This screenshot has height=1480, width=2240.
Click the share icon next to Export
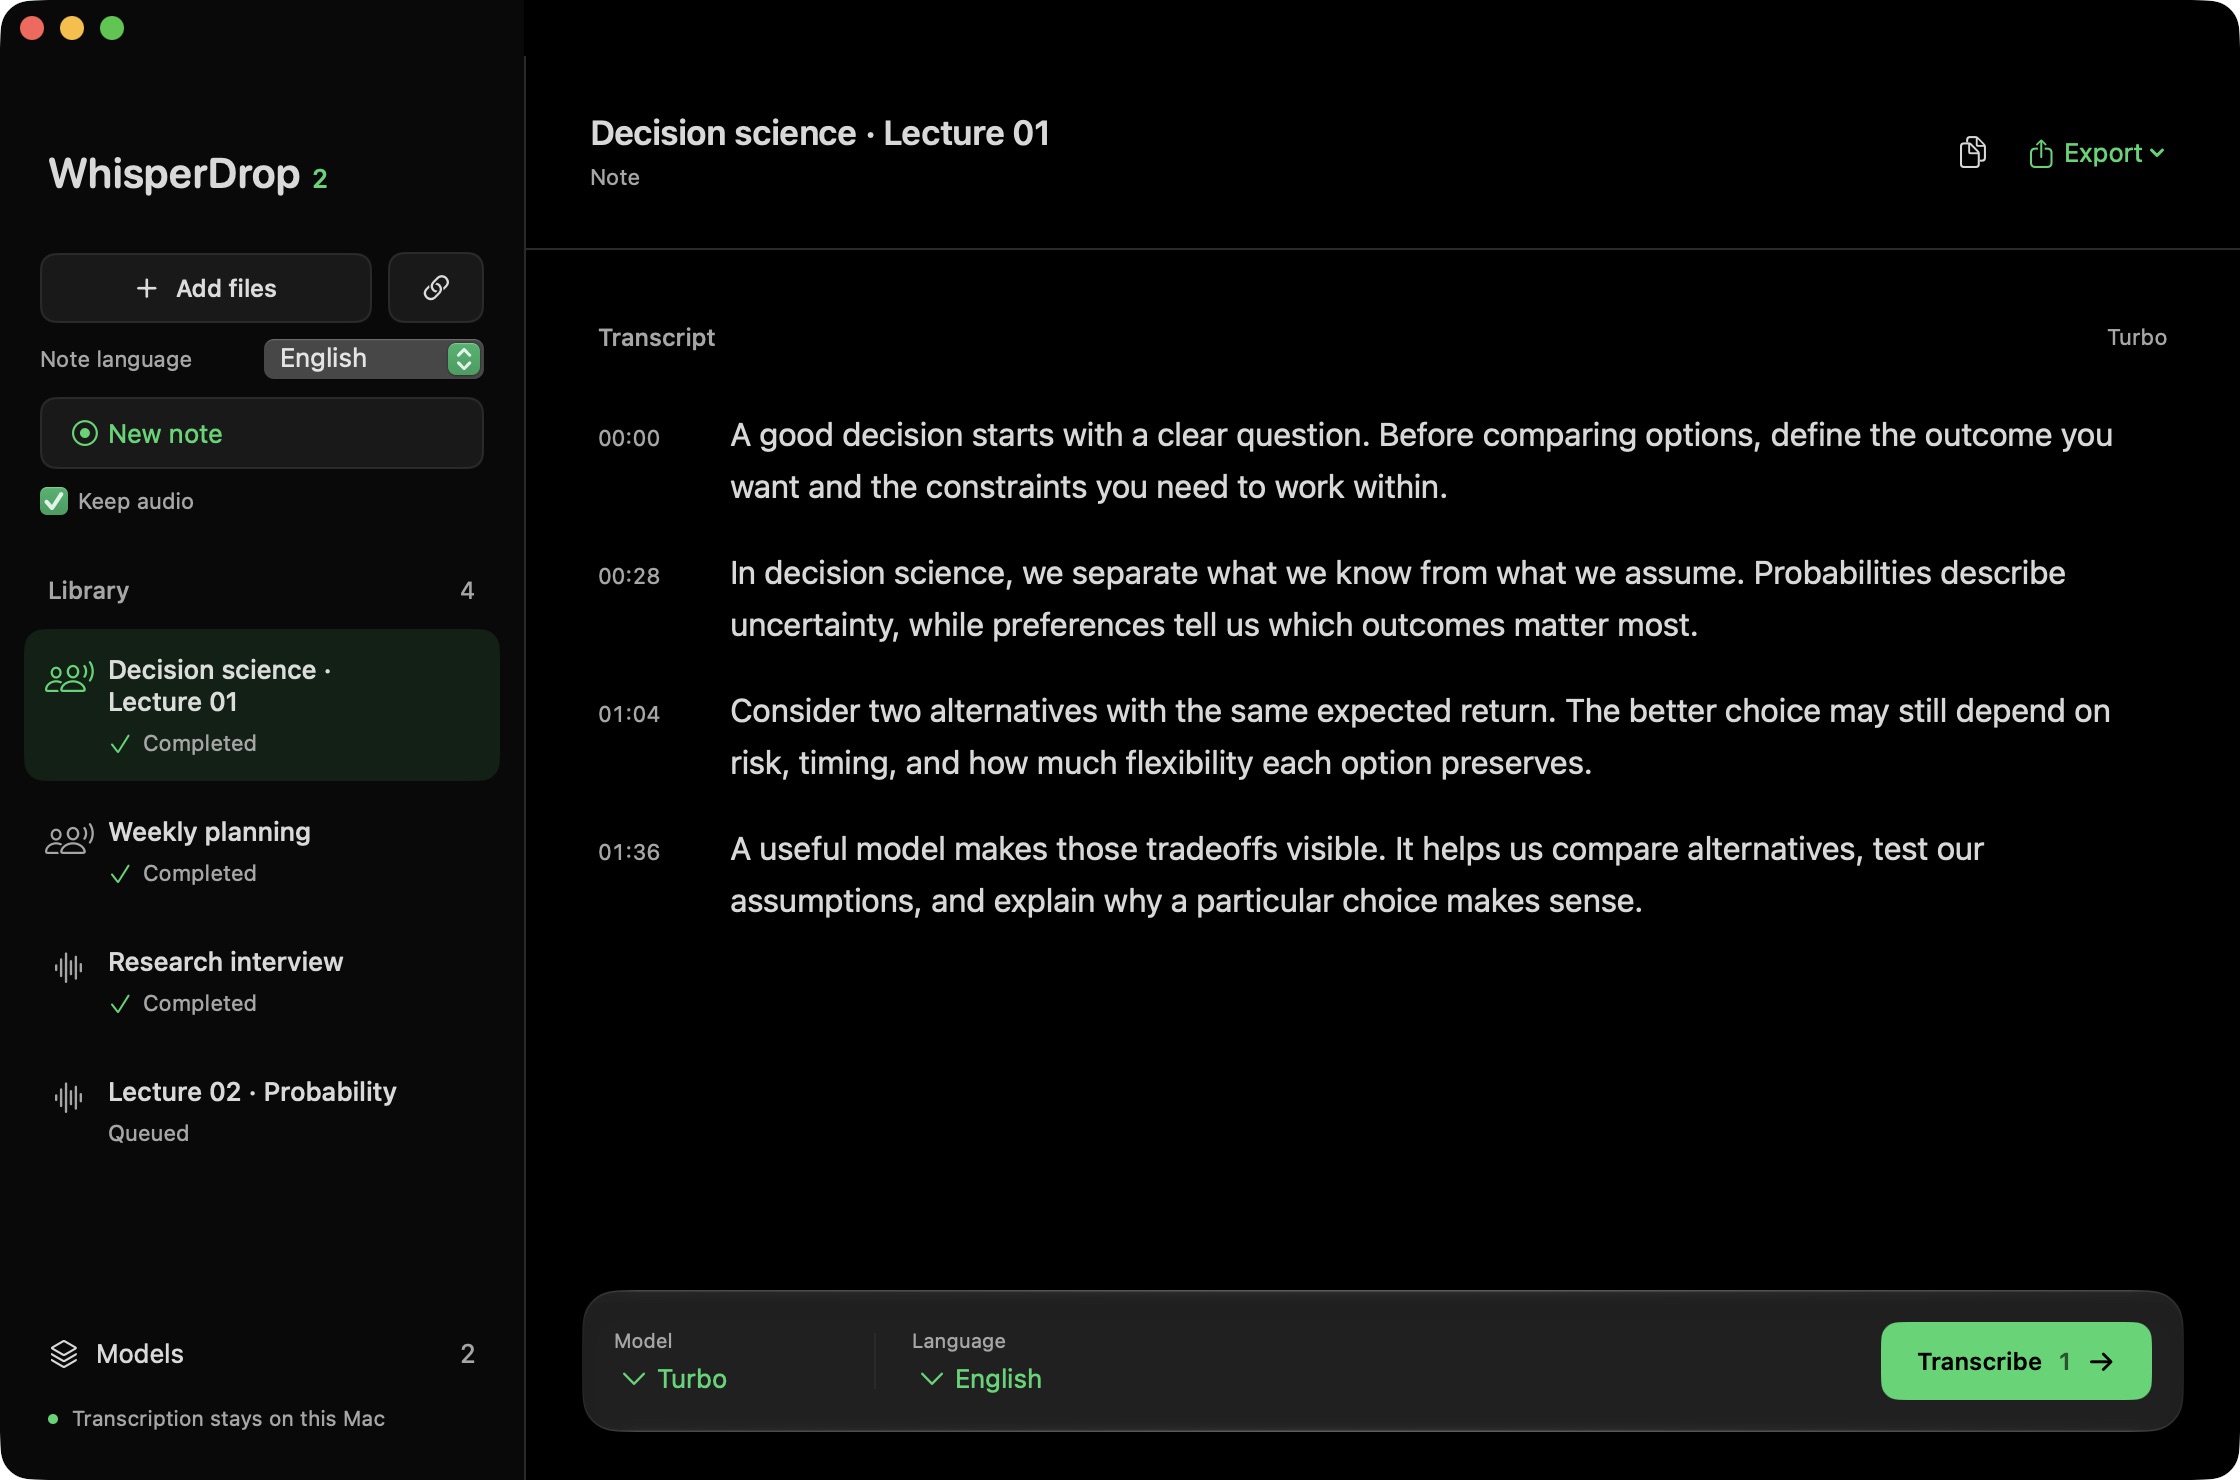[x=2041, y=153]
